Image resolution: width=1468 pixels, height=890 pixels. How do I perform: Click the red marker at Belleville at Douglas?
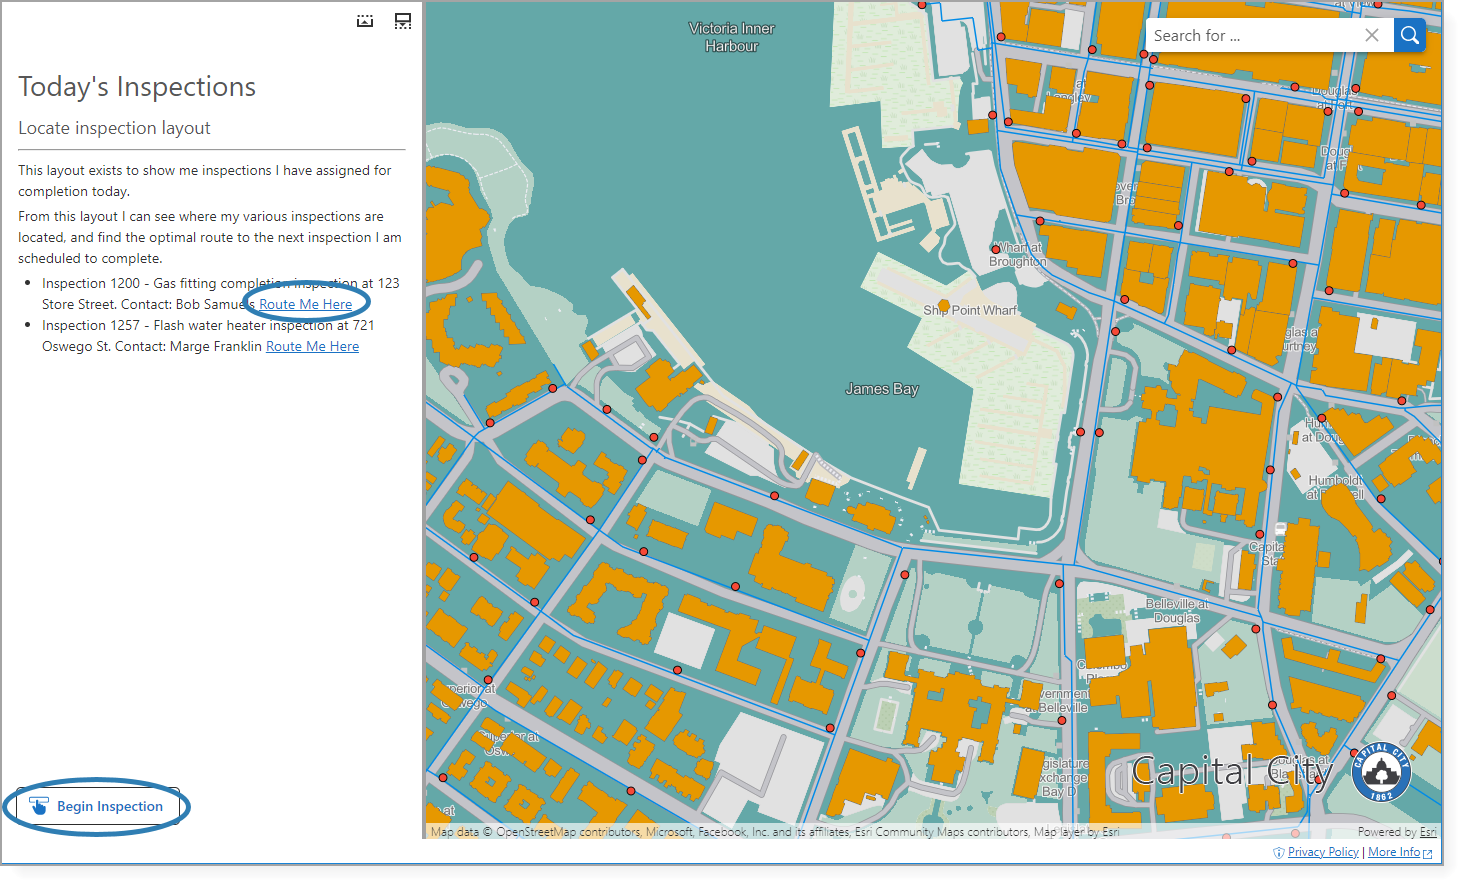coord(1256,629)
